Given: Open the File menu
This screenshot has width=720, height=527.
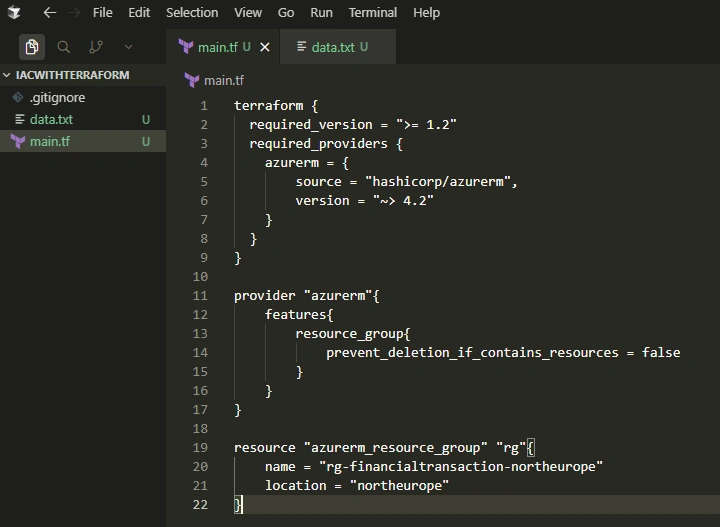Looking at the screenshot, I should (x=102, y=13).
